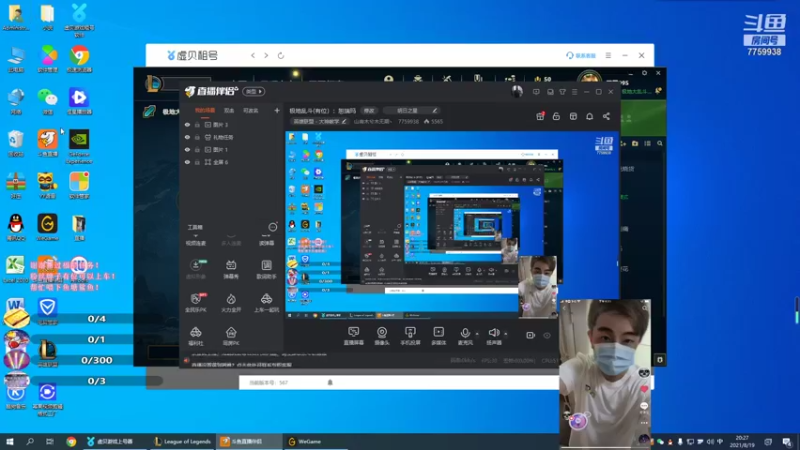Open League of Legends from the taskbar
Image resolution: width=800 pixels, height=450 pixels.
183,441
